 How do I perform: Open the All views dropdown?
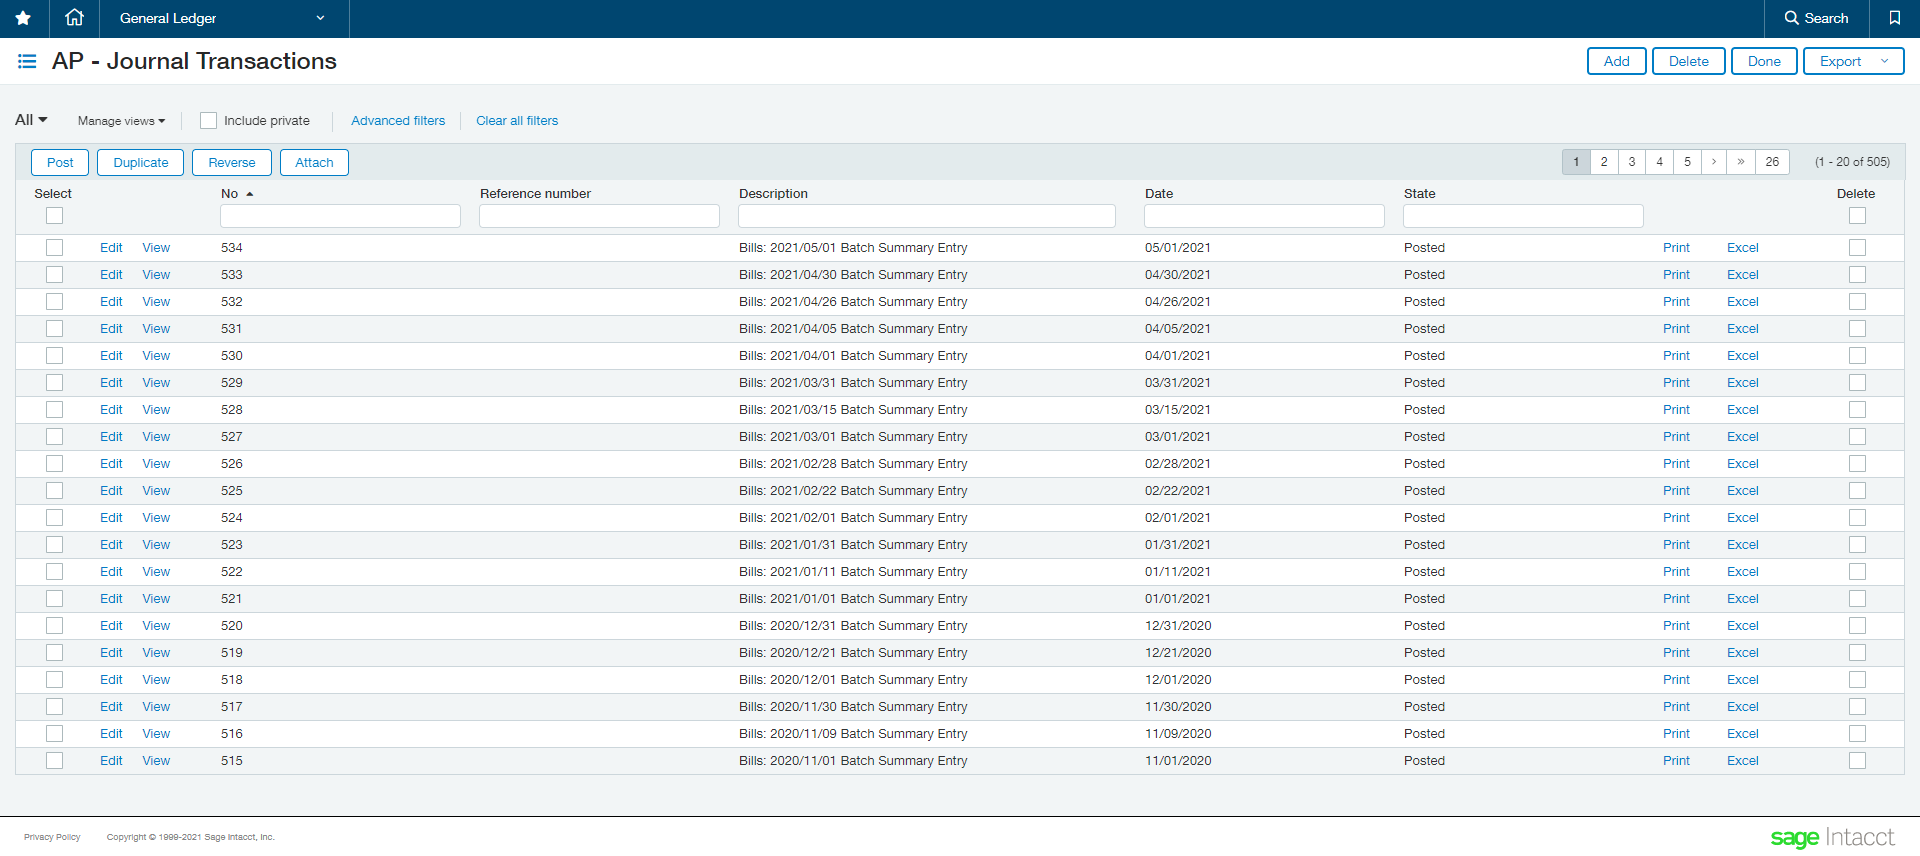[31, 120]
